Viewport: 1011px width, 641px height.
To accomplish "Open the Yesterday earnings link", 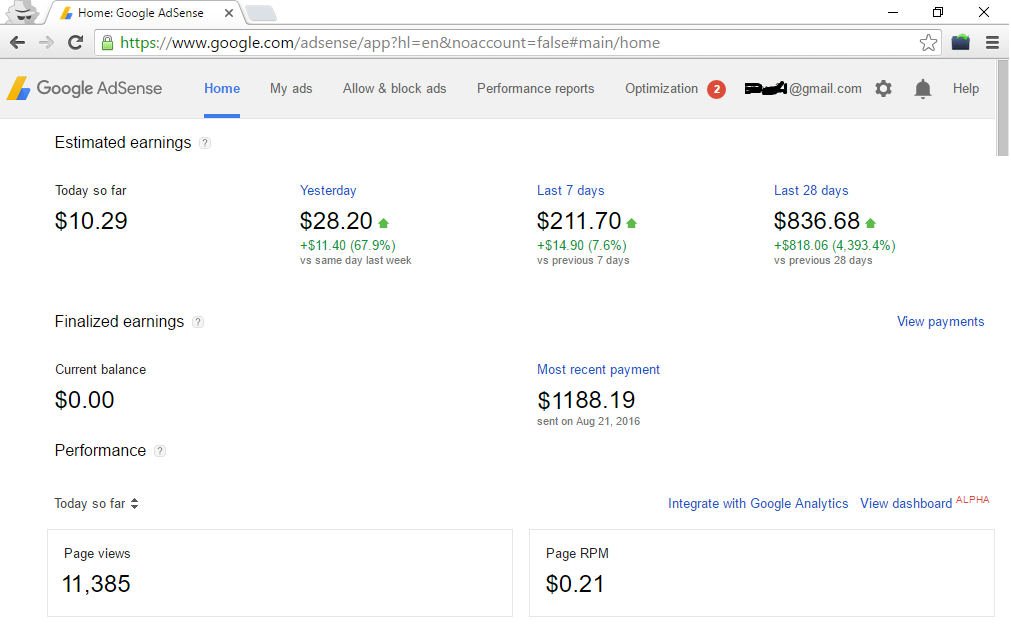I will pyautogui.click(x=328, y=191).
